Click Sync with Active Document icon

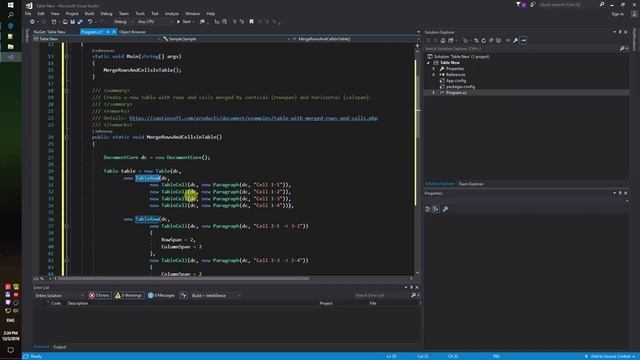476,40
